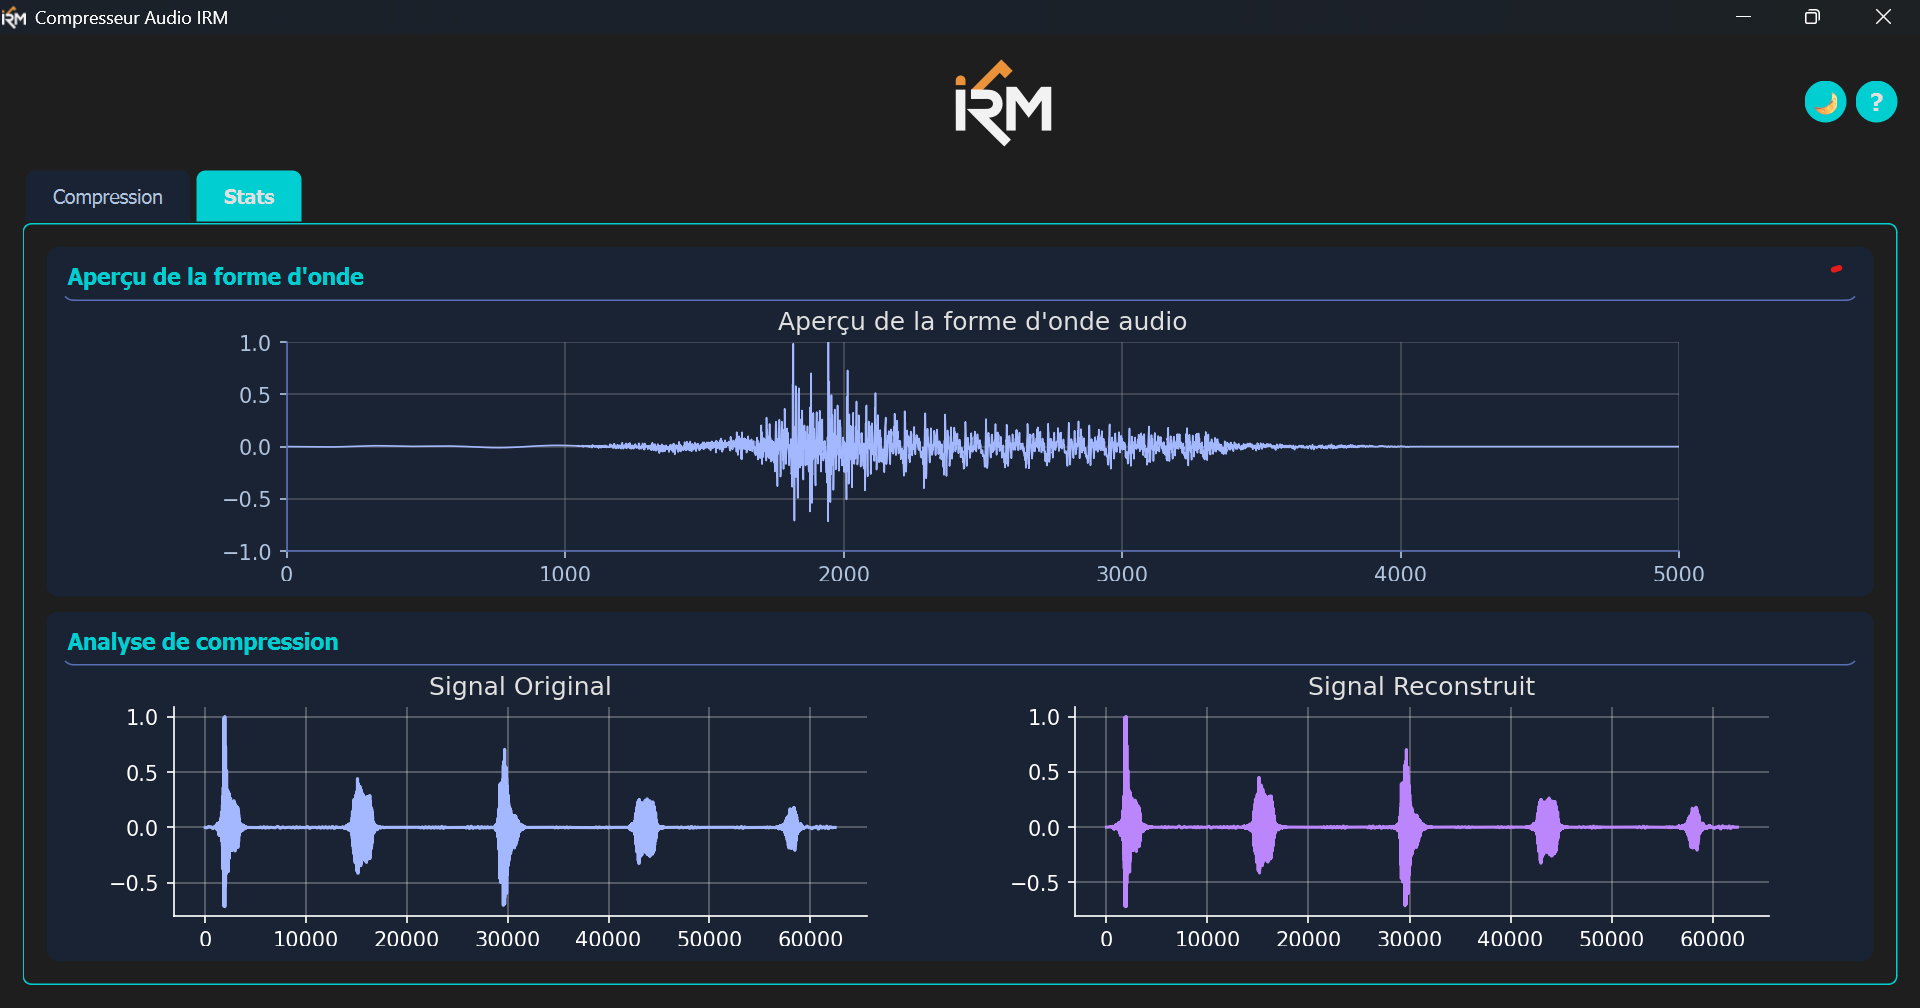Click the red marker in the waveform panel

point(1836,269)
